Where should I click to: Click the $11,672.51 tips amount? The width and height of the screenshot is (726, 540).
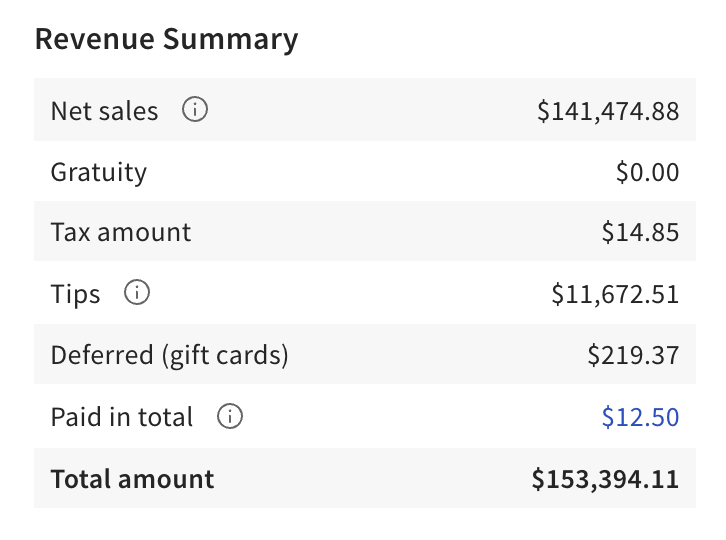point(615,294)
